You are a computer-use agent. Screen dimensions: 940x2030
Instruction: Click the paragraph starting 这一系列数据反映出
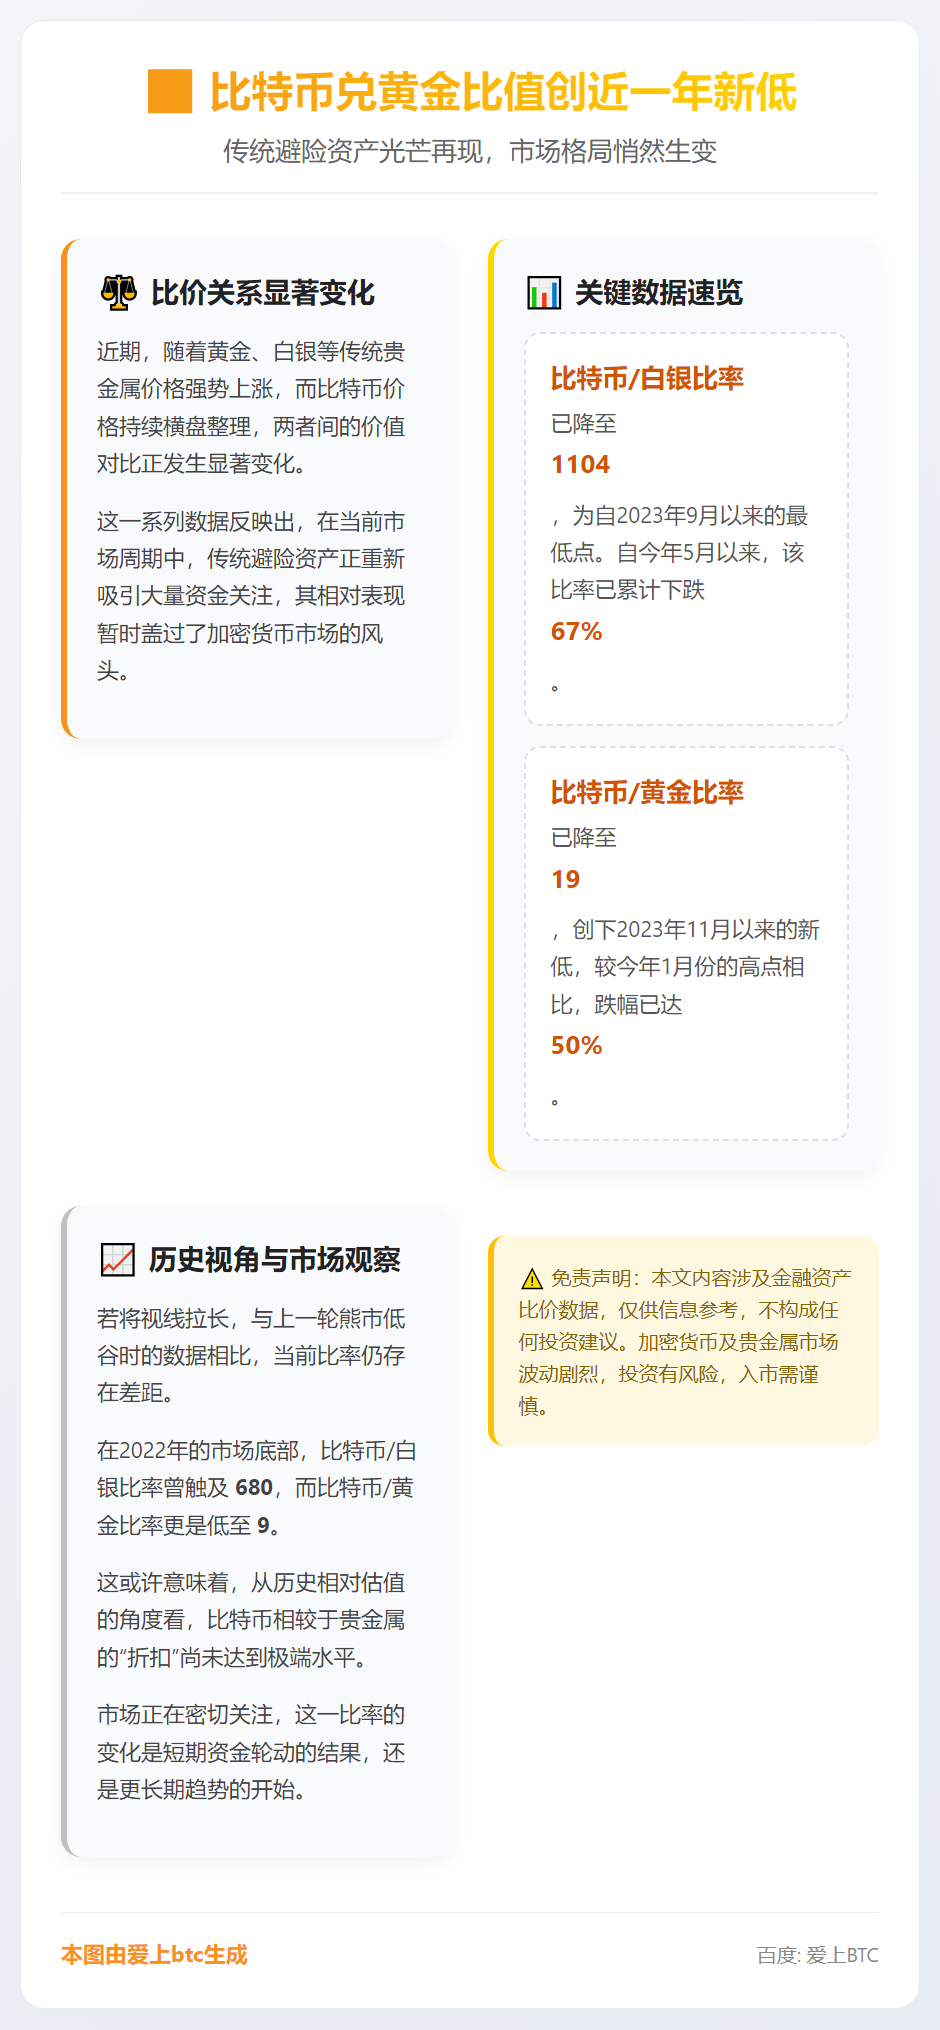click(x=252, y=596)
